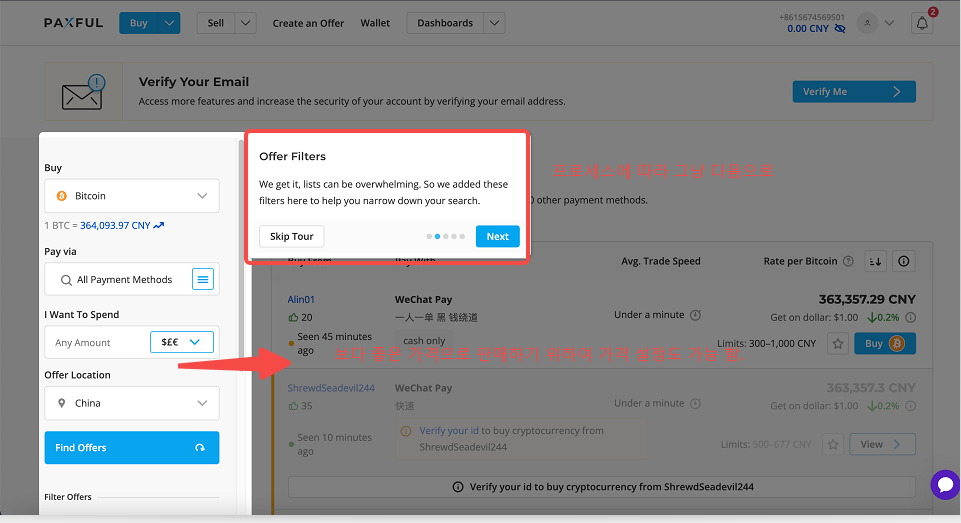Click the Next button in tour

(498, 237)
